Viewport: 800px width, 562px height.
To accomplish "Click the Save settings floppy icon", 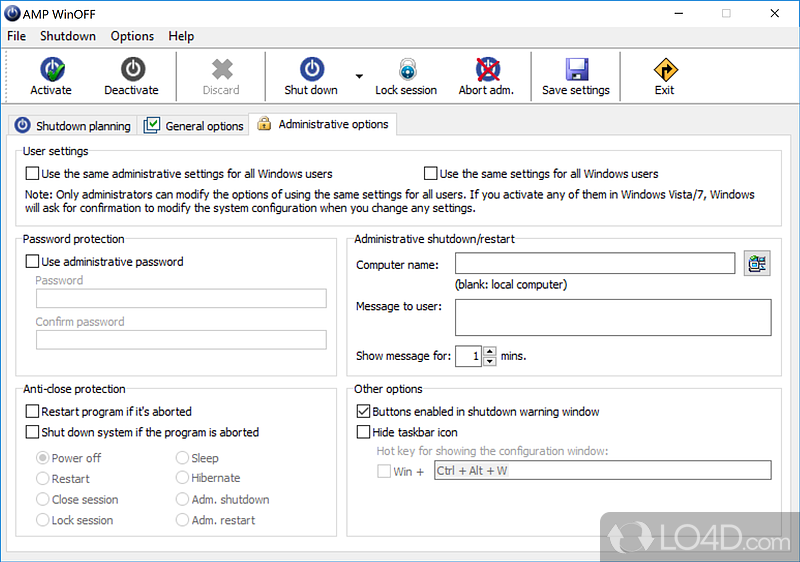I will click(x=576, y=69).
